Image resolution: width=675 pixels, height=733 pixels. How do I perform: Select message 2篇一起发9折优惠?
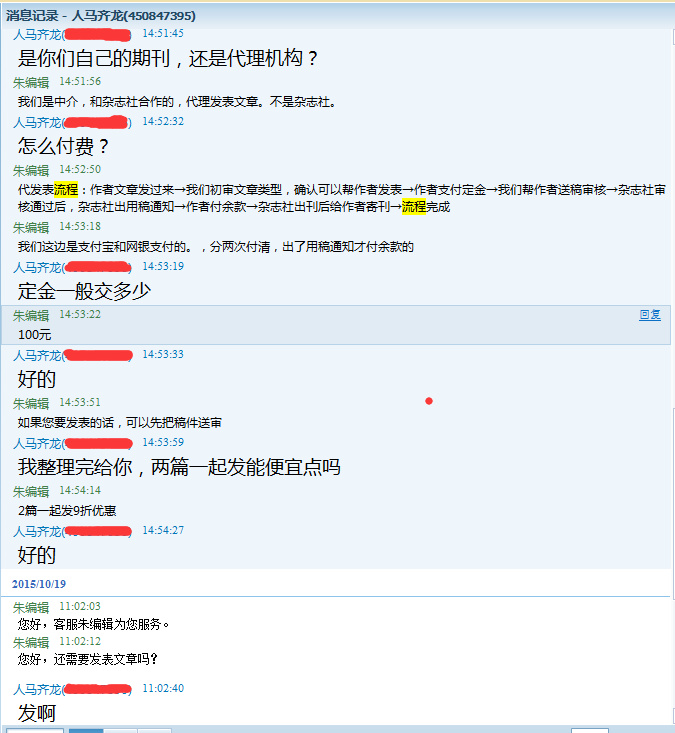67,510
